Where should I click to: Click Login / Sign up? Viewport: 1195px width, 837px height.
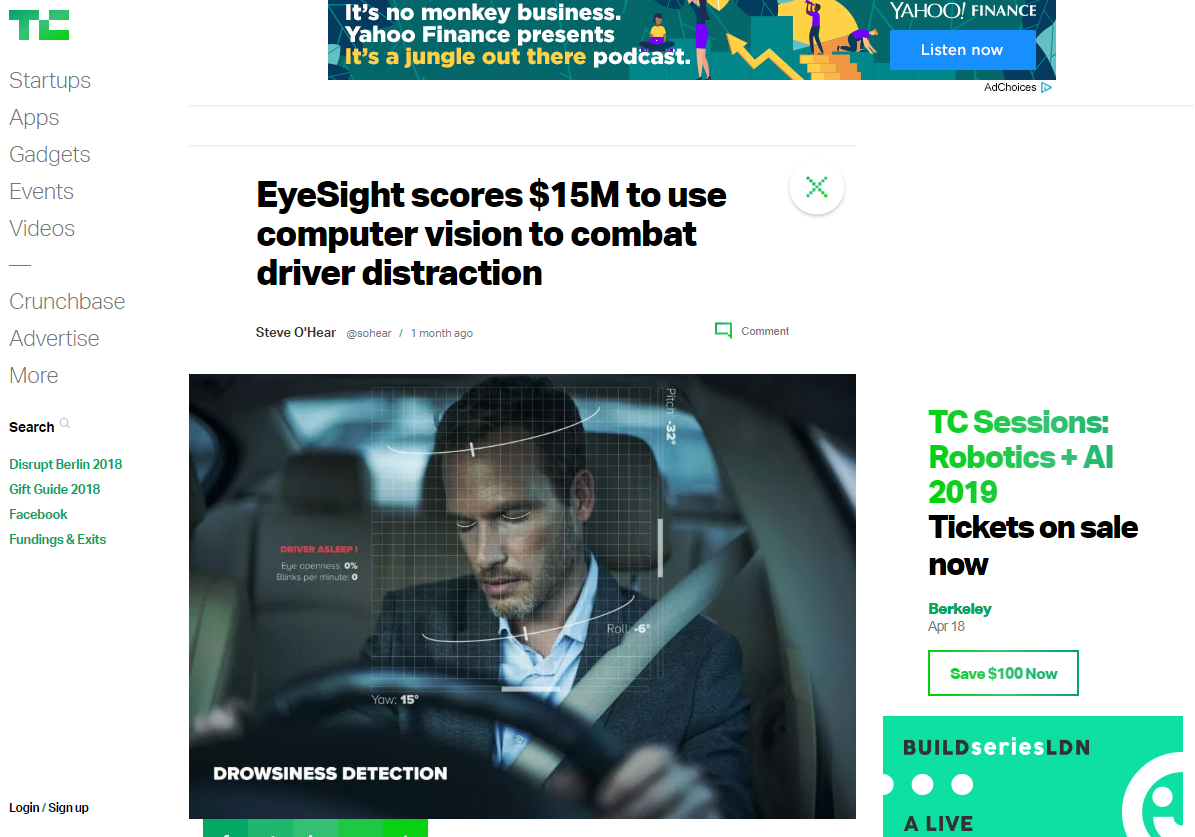[x=49, y=807]
